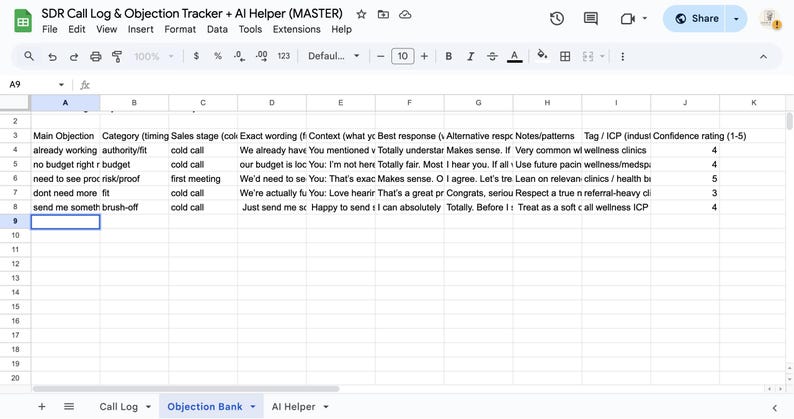Open the fill color paint bucket
The image size is (794, 419).
pos(542,56)
